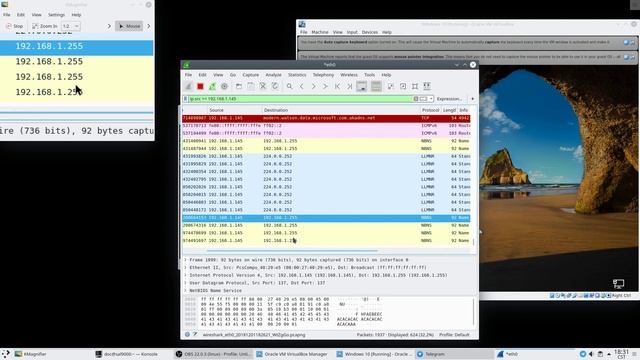The image size is (640, 360).
Task: Reset Wireshark text to normal size icon
Action: click(415, 86)
